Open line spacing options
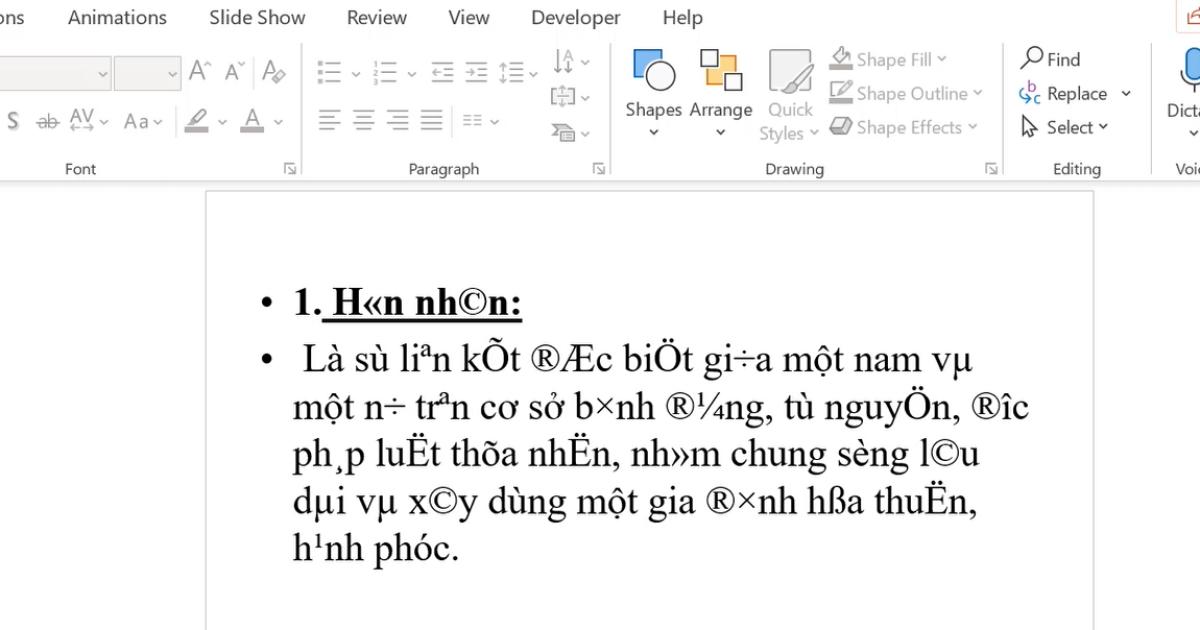This screenshot has width=1200, height=630. coord(518,72)
